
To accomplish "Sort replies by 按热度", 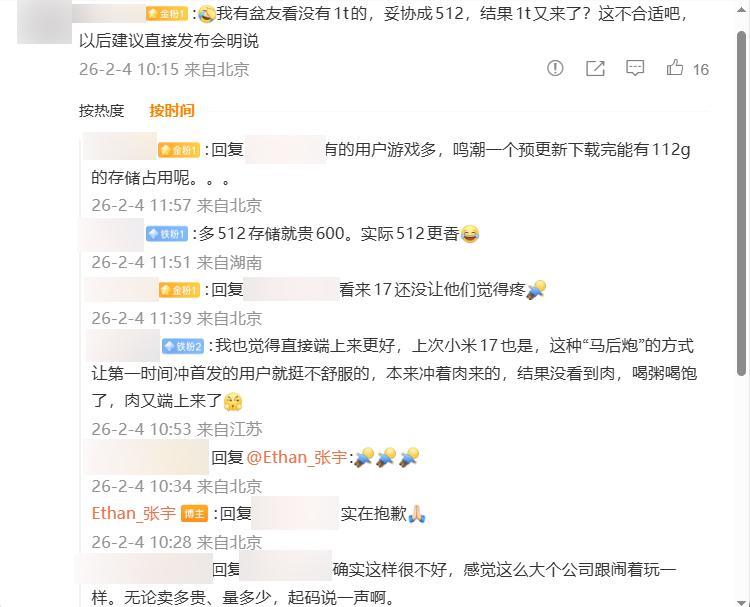I will click(x=101, y=110).
